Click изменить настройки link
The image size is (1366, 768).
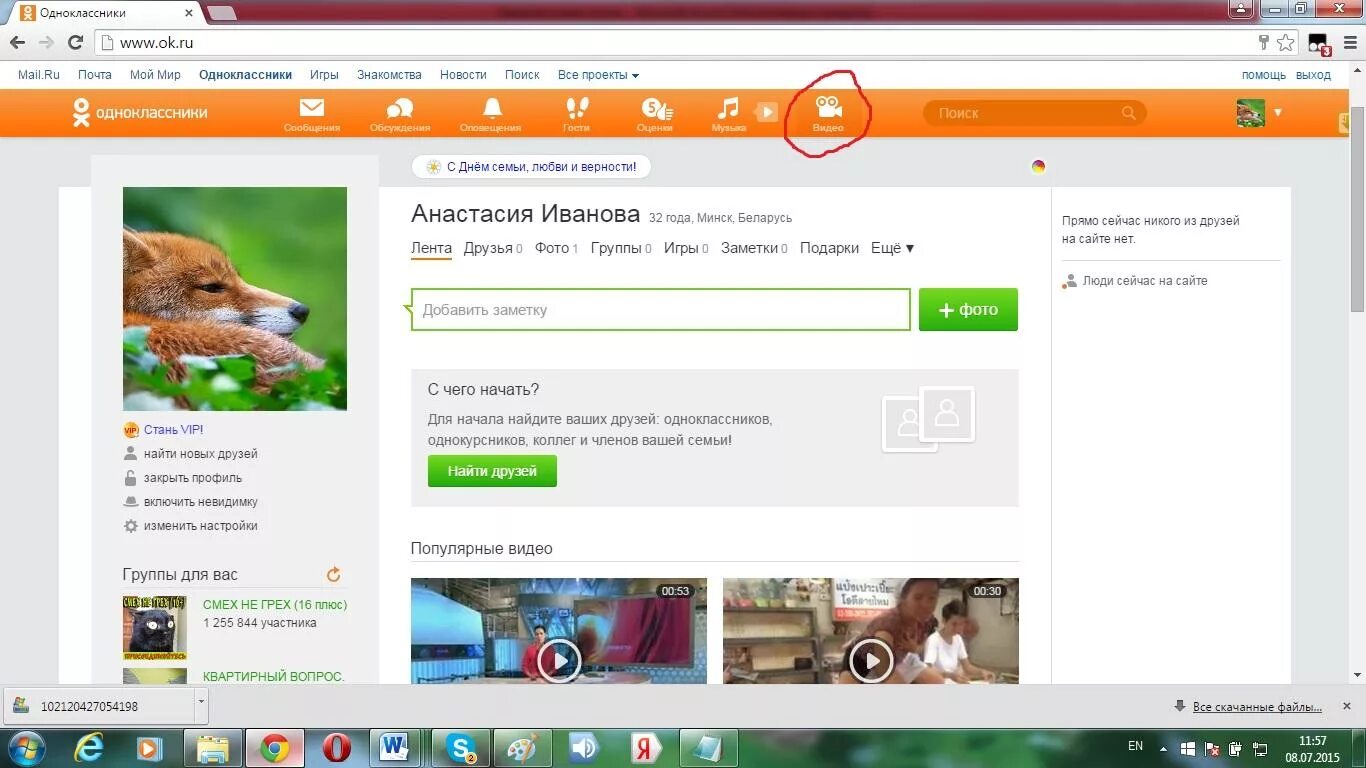point(201,526)
